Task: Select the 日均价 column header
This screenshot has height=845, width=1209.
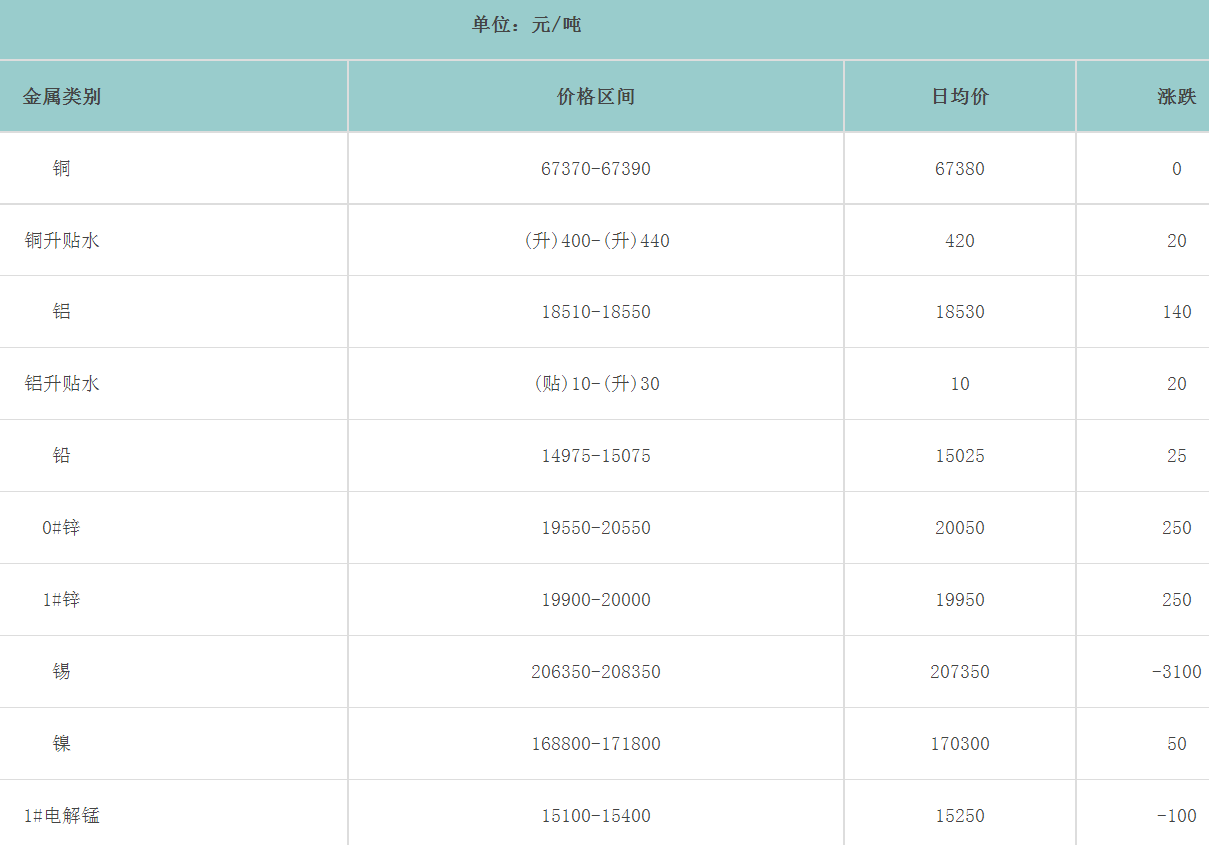Action: [960, 97]
